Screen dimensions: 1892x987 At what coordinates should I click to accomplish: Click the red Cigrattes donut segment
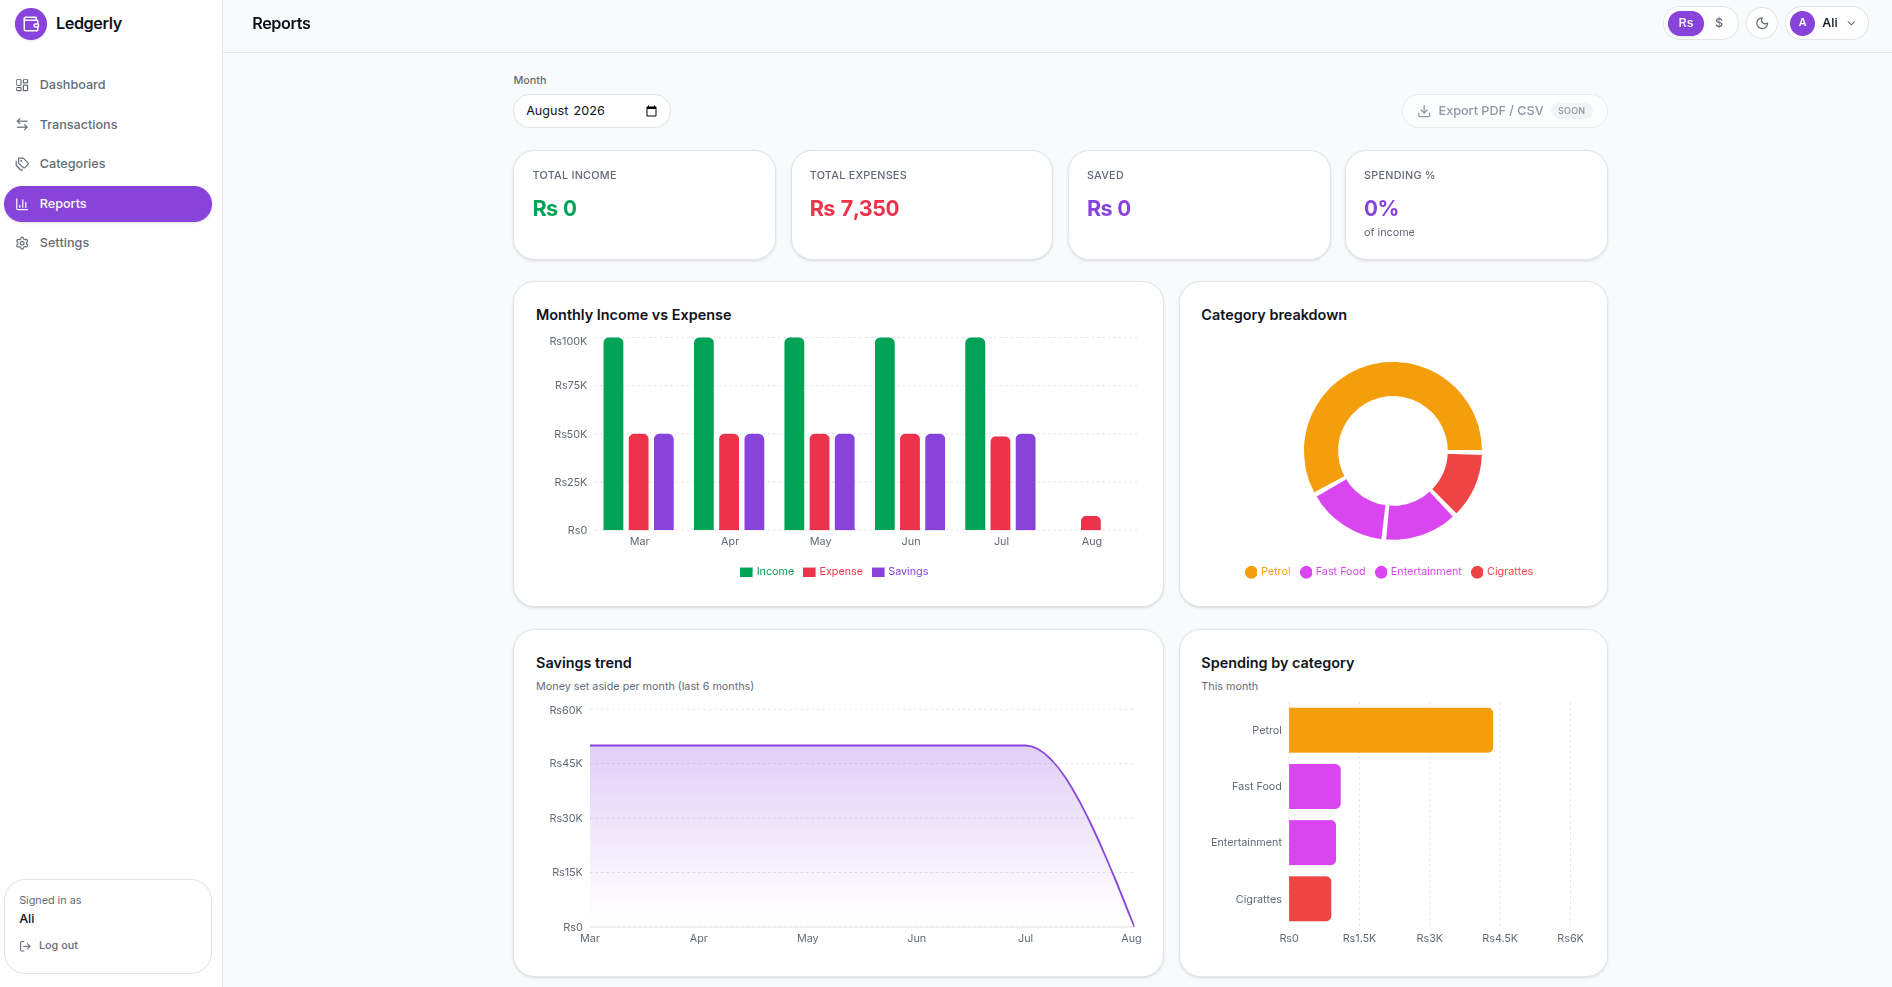(x=1460, y=483)
